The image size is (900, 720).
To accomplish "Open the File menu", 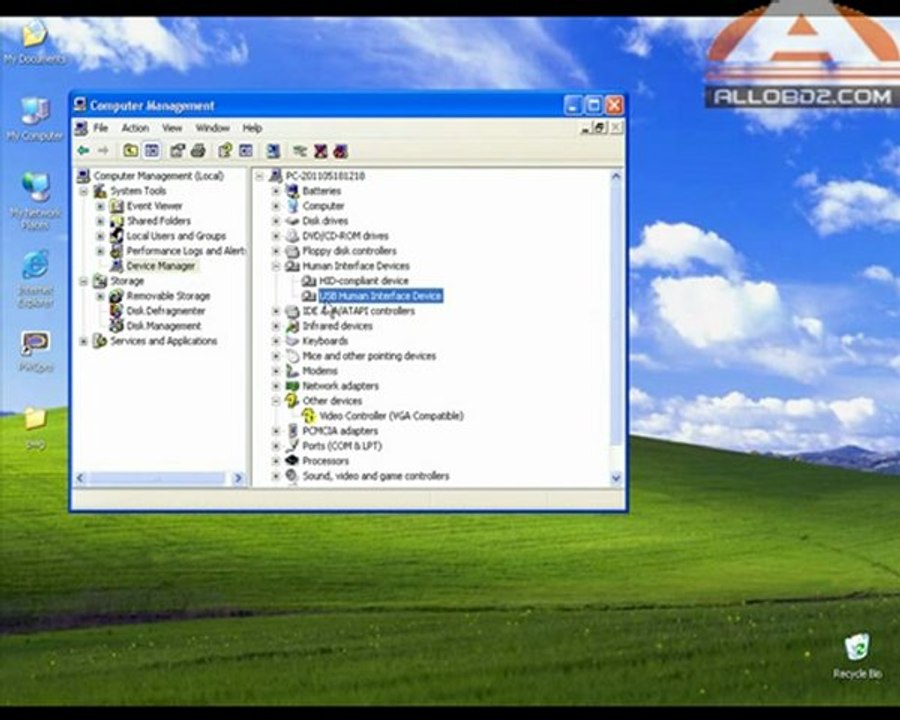I will coord(100,128).
